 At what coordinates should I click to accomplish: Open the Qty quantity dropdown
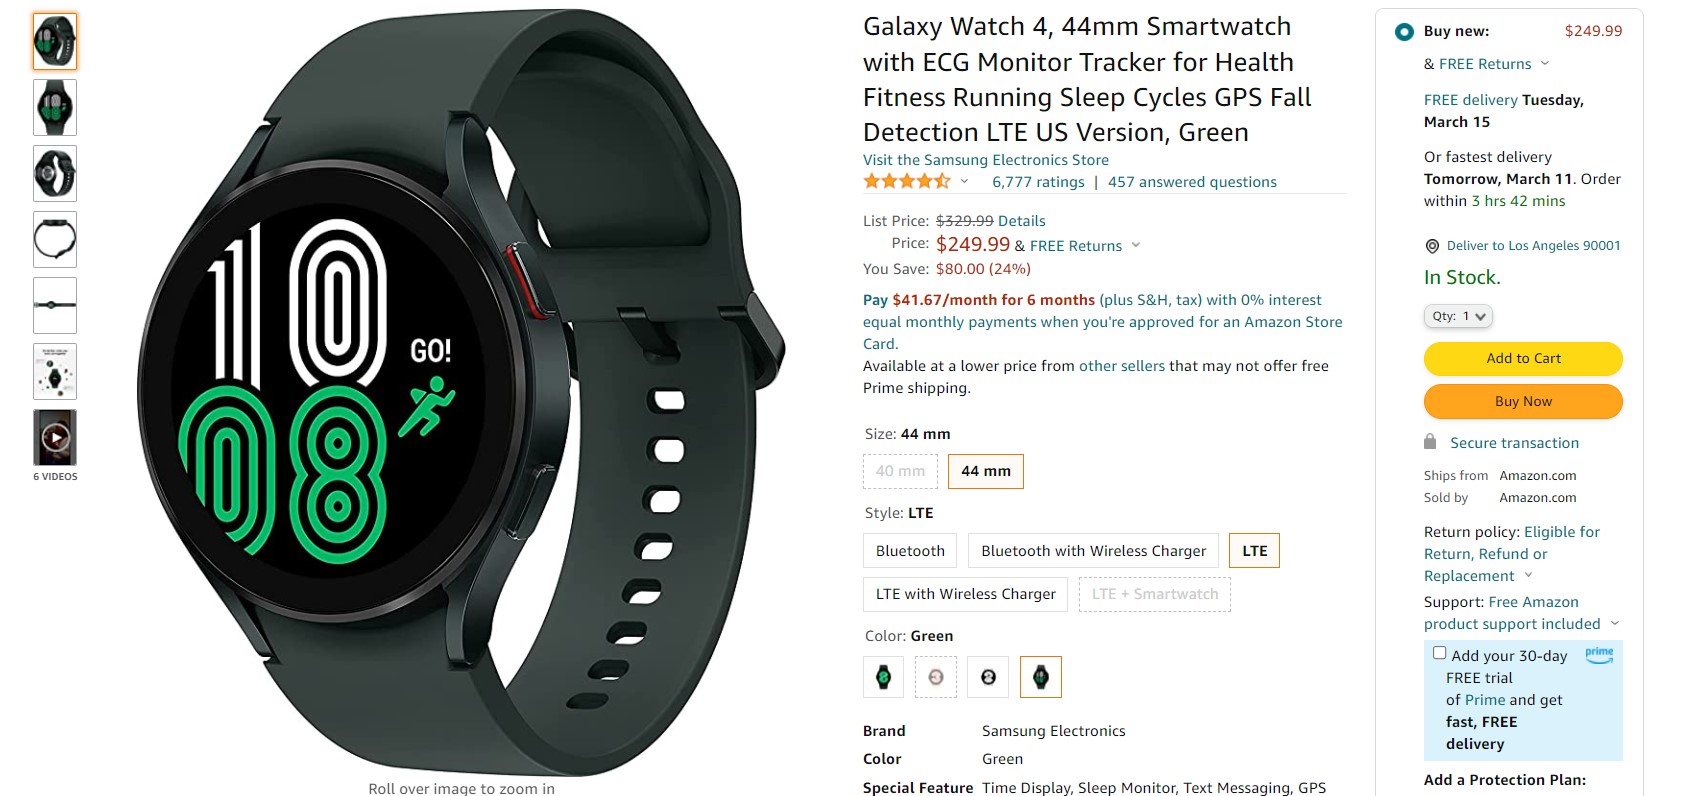click(x=1458, y=316)
